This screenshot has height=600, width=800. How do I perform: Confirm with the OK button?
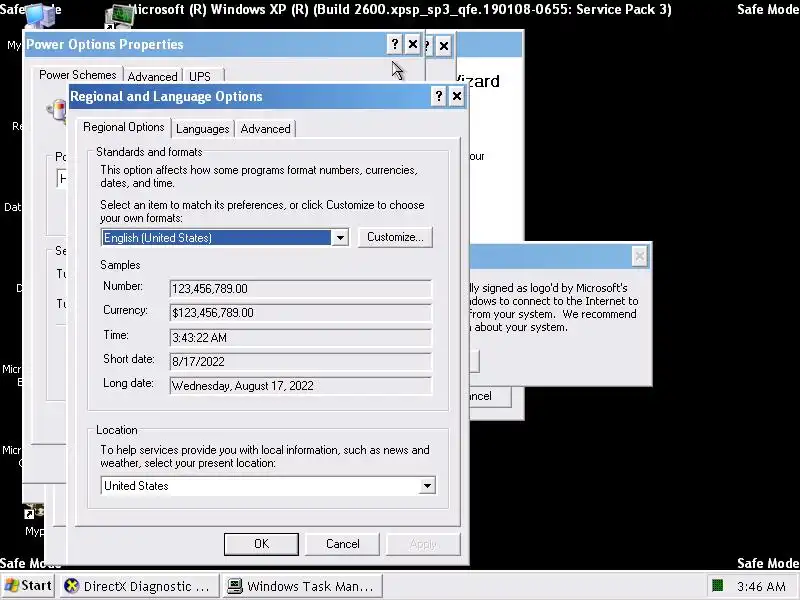[261, 544]
